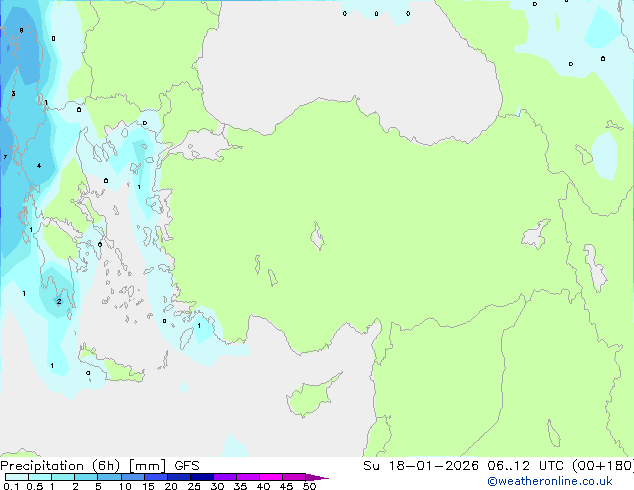Click the '50' legend label
Image resolution: width=634 pixels, height=490 pixels.
(x=310, y=486)
